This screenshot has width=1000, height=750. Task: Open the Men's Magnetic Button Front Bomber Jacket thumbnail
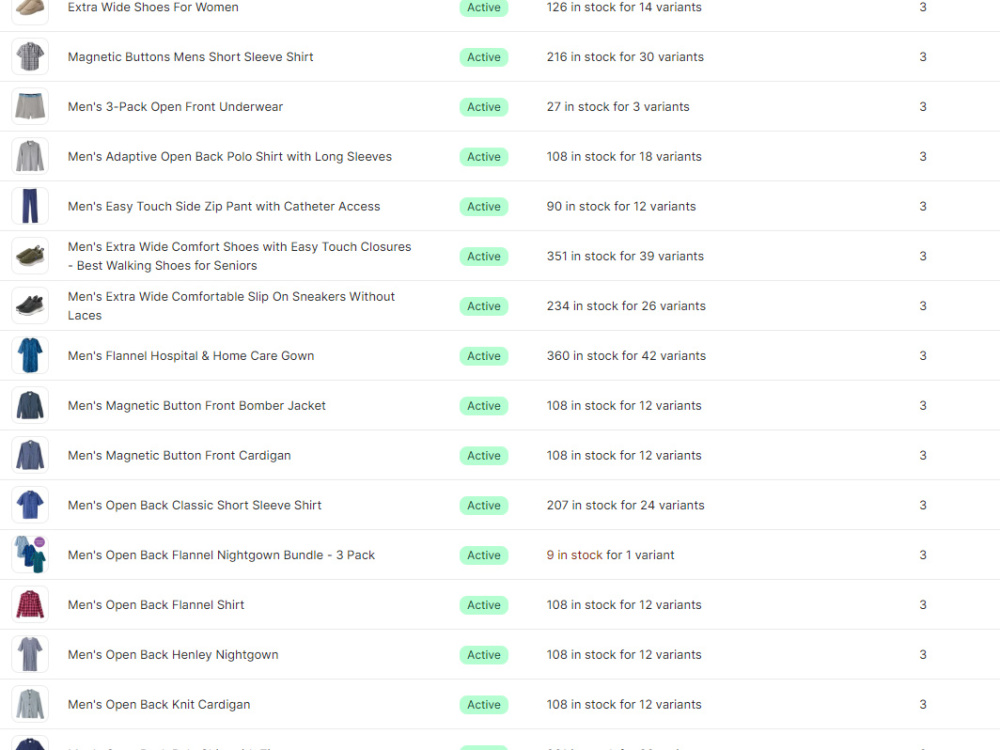pyautogui.click(x=30, y=405)
